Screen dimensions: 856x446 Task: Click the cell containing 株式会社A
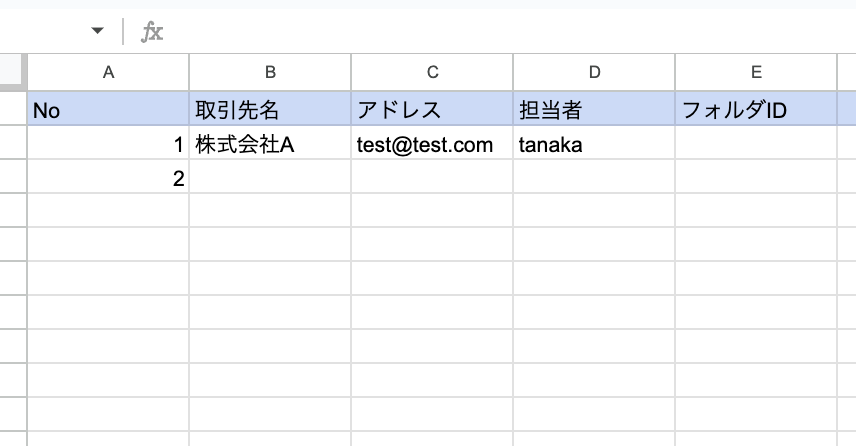click(270, 145)
